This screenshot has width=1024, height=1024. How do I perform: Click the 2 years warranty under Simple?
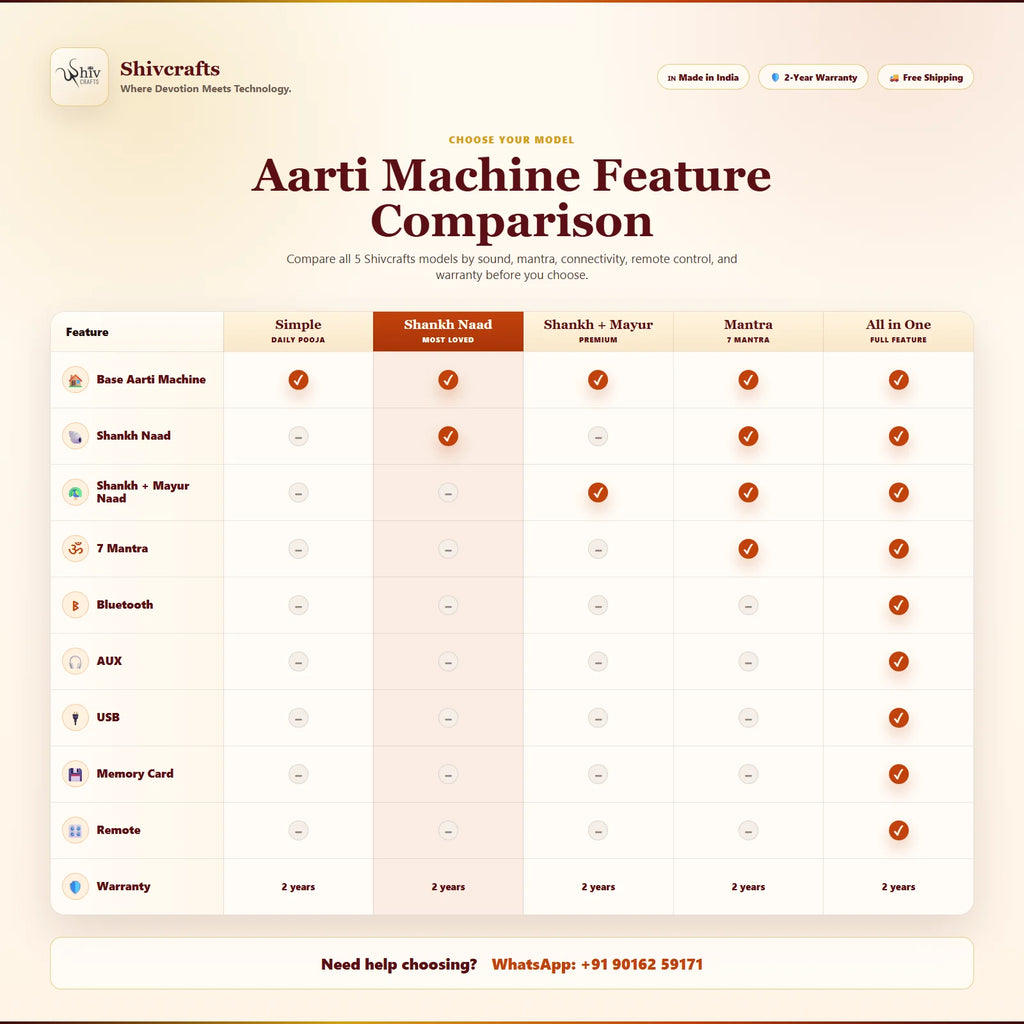tap(298, 887)
